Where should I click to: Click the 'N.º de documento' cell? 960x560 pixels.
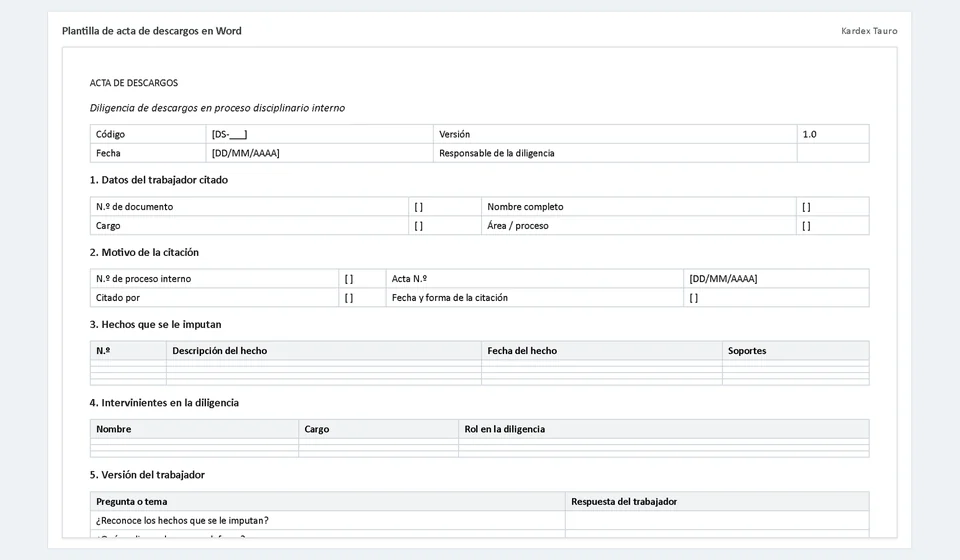tap(249, 207)
